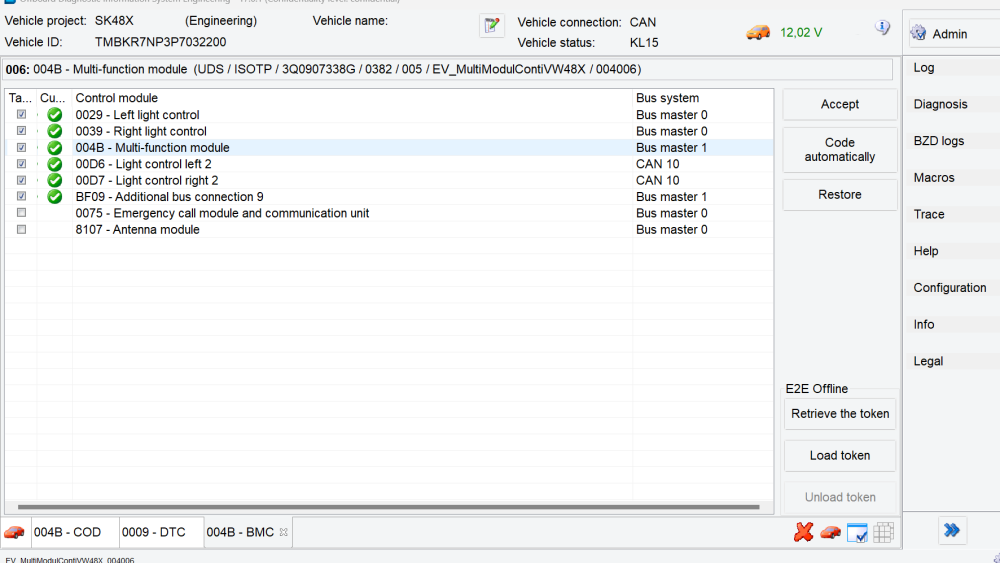Screen dimensions: 1000x563
Task: Select row 00D6 - Light control left 2
Action: click(389, 164)
